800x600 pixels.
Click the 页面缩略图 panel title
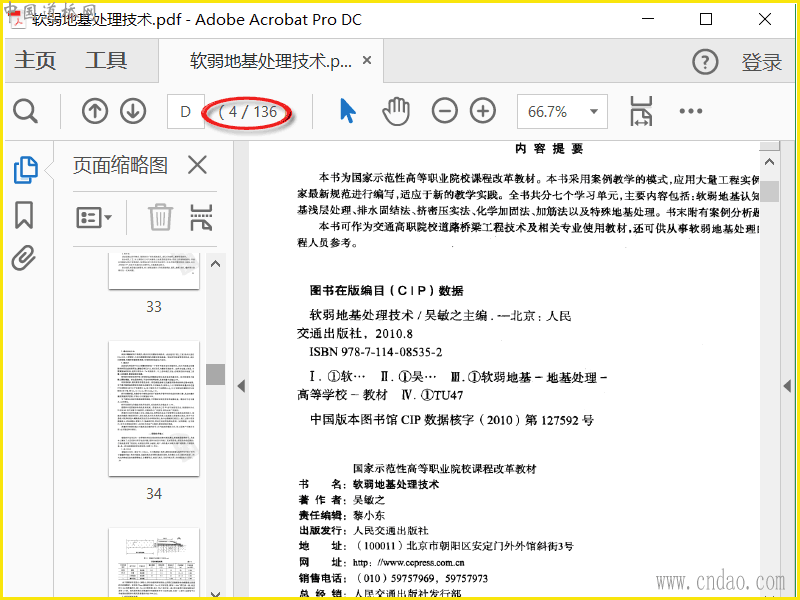click(120, 165)
